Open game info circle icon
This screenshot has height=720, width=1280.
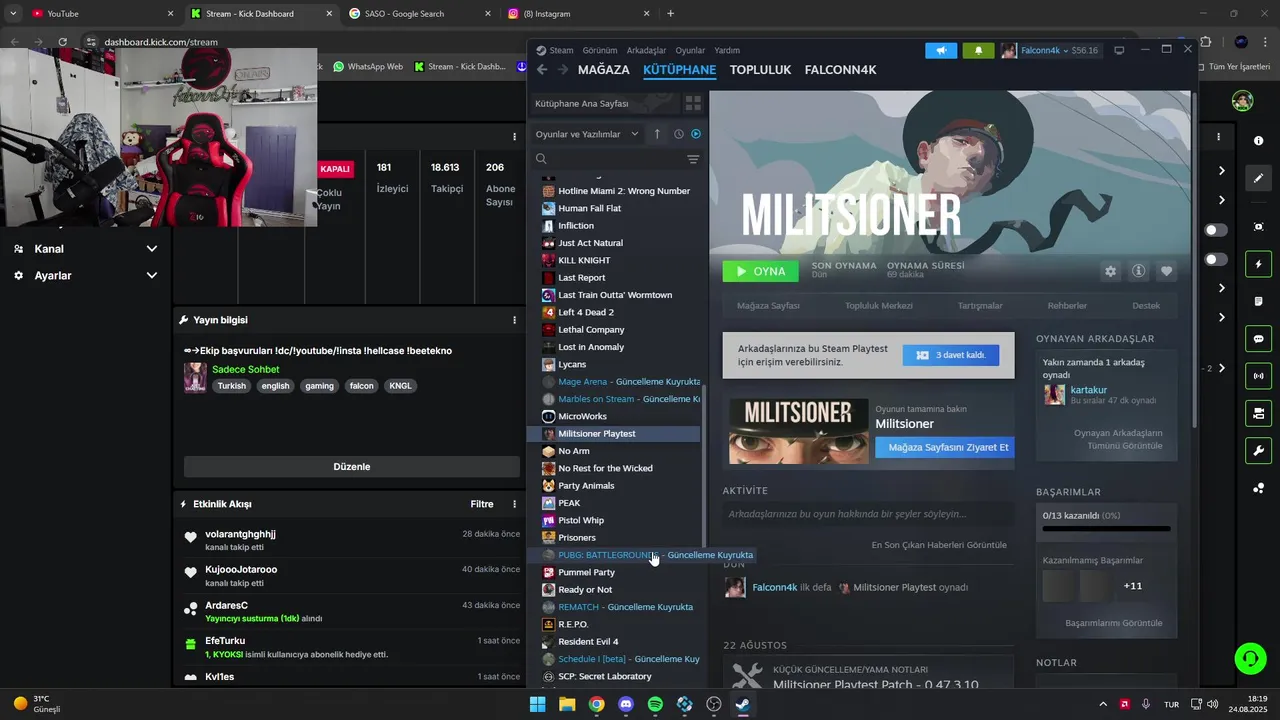click(x=1138, y=271)
